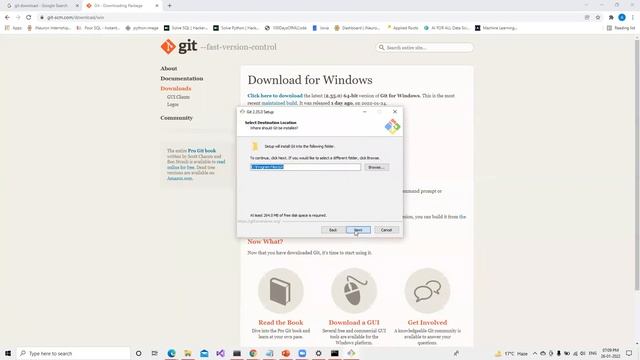640x360 pixels.
Task: Open PowerPoint from the taskbar
Action: (286, 353)
